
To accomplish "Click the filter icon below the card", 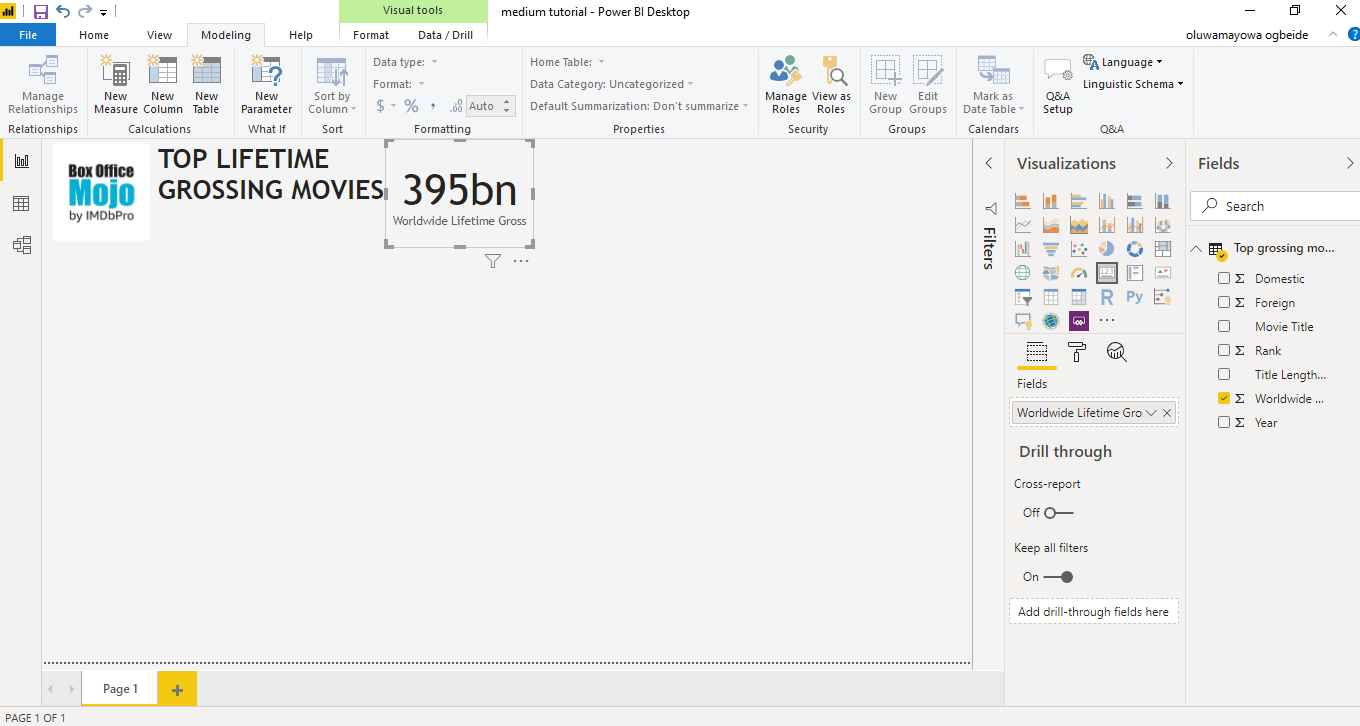I will point(492,261).
